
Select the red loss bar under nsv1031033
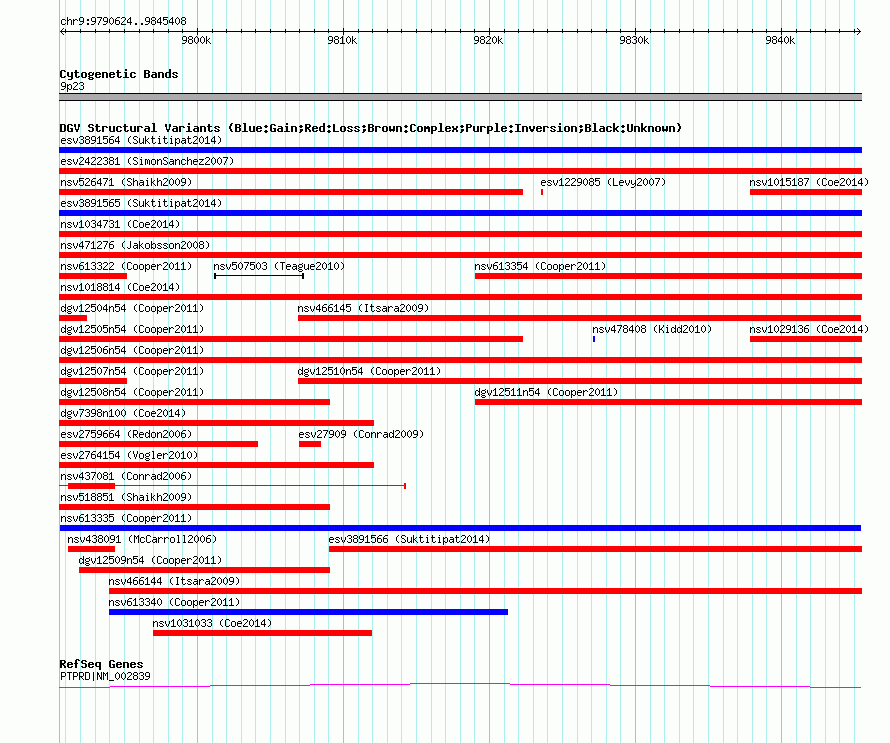pos(262,633)
